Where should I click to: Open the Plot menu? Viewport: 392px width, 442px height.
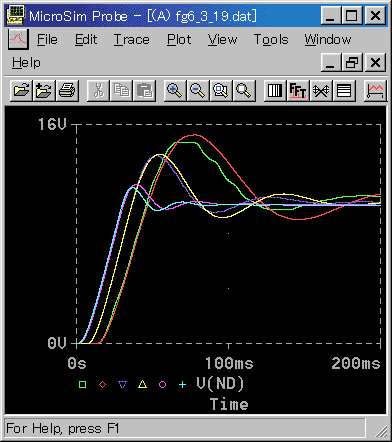tap(179, 40)
